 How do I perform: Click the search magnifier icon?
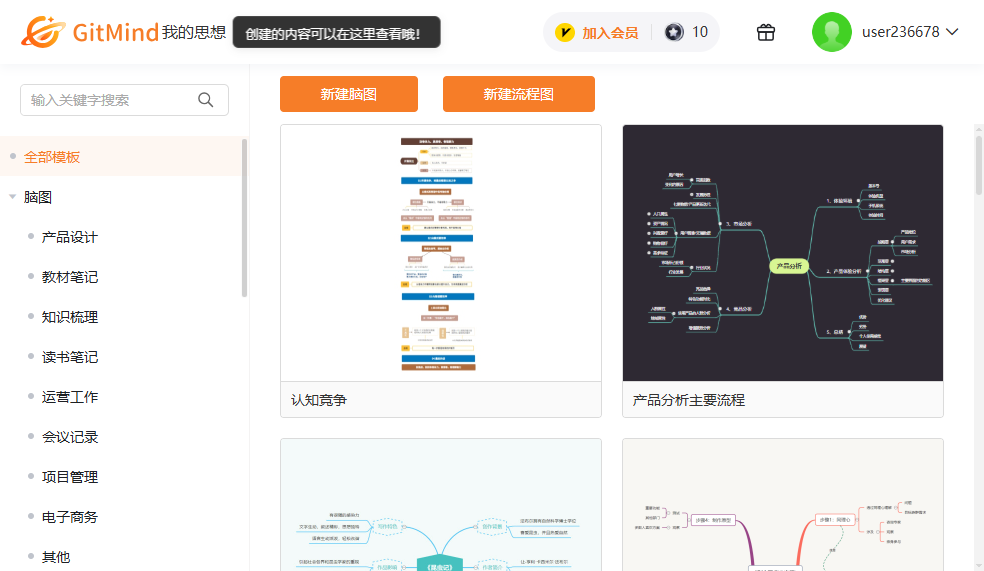(x=206, y=100)
